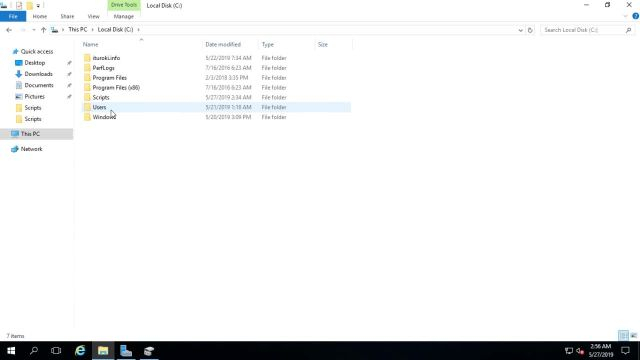The width and height of the screenshot is (640, 360).
Task: Open taskbar Search
Action: tap(34, 351)
